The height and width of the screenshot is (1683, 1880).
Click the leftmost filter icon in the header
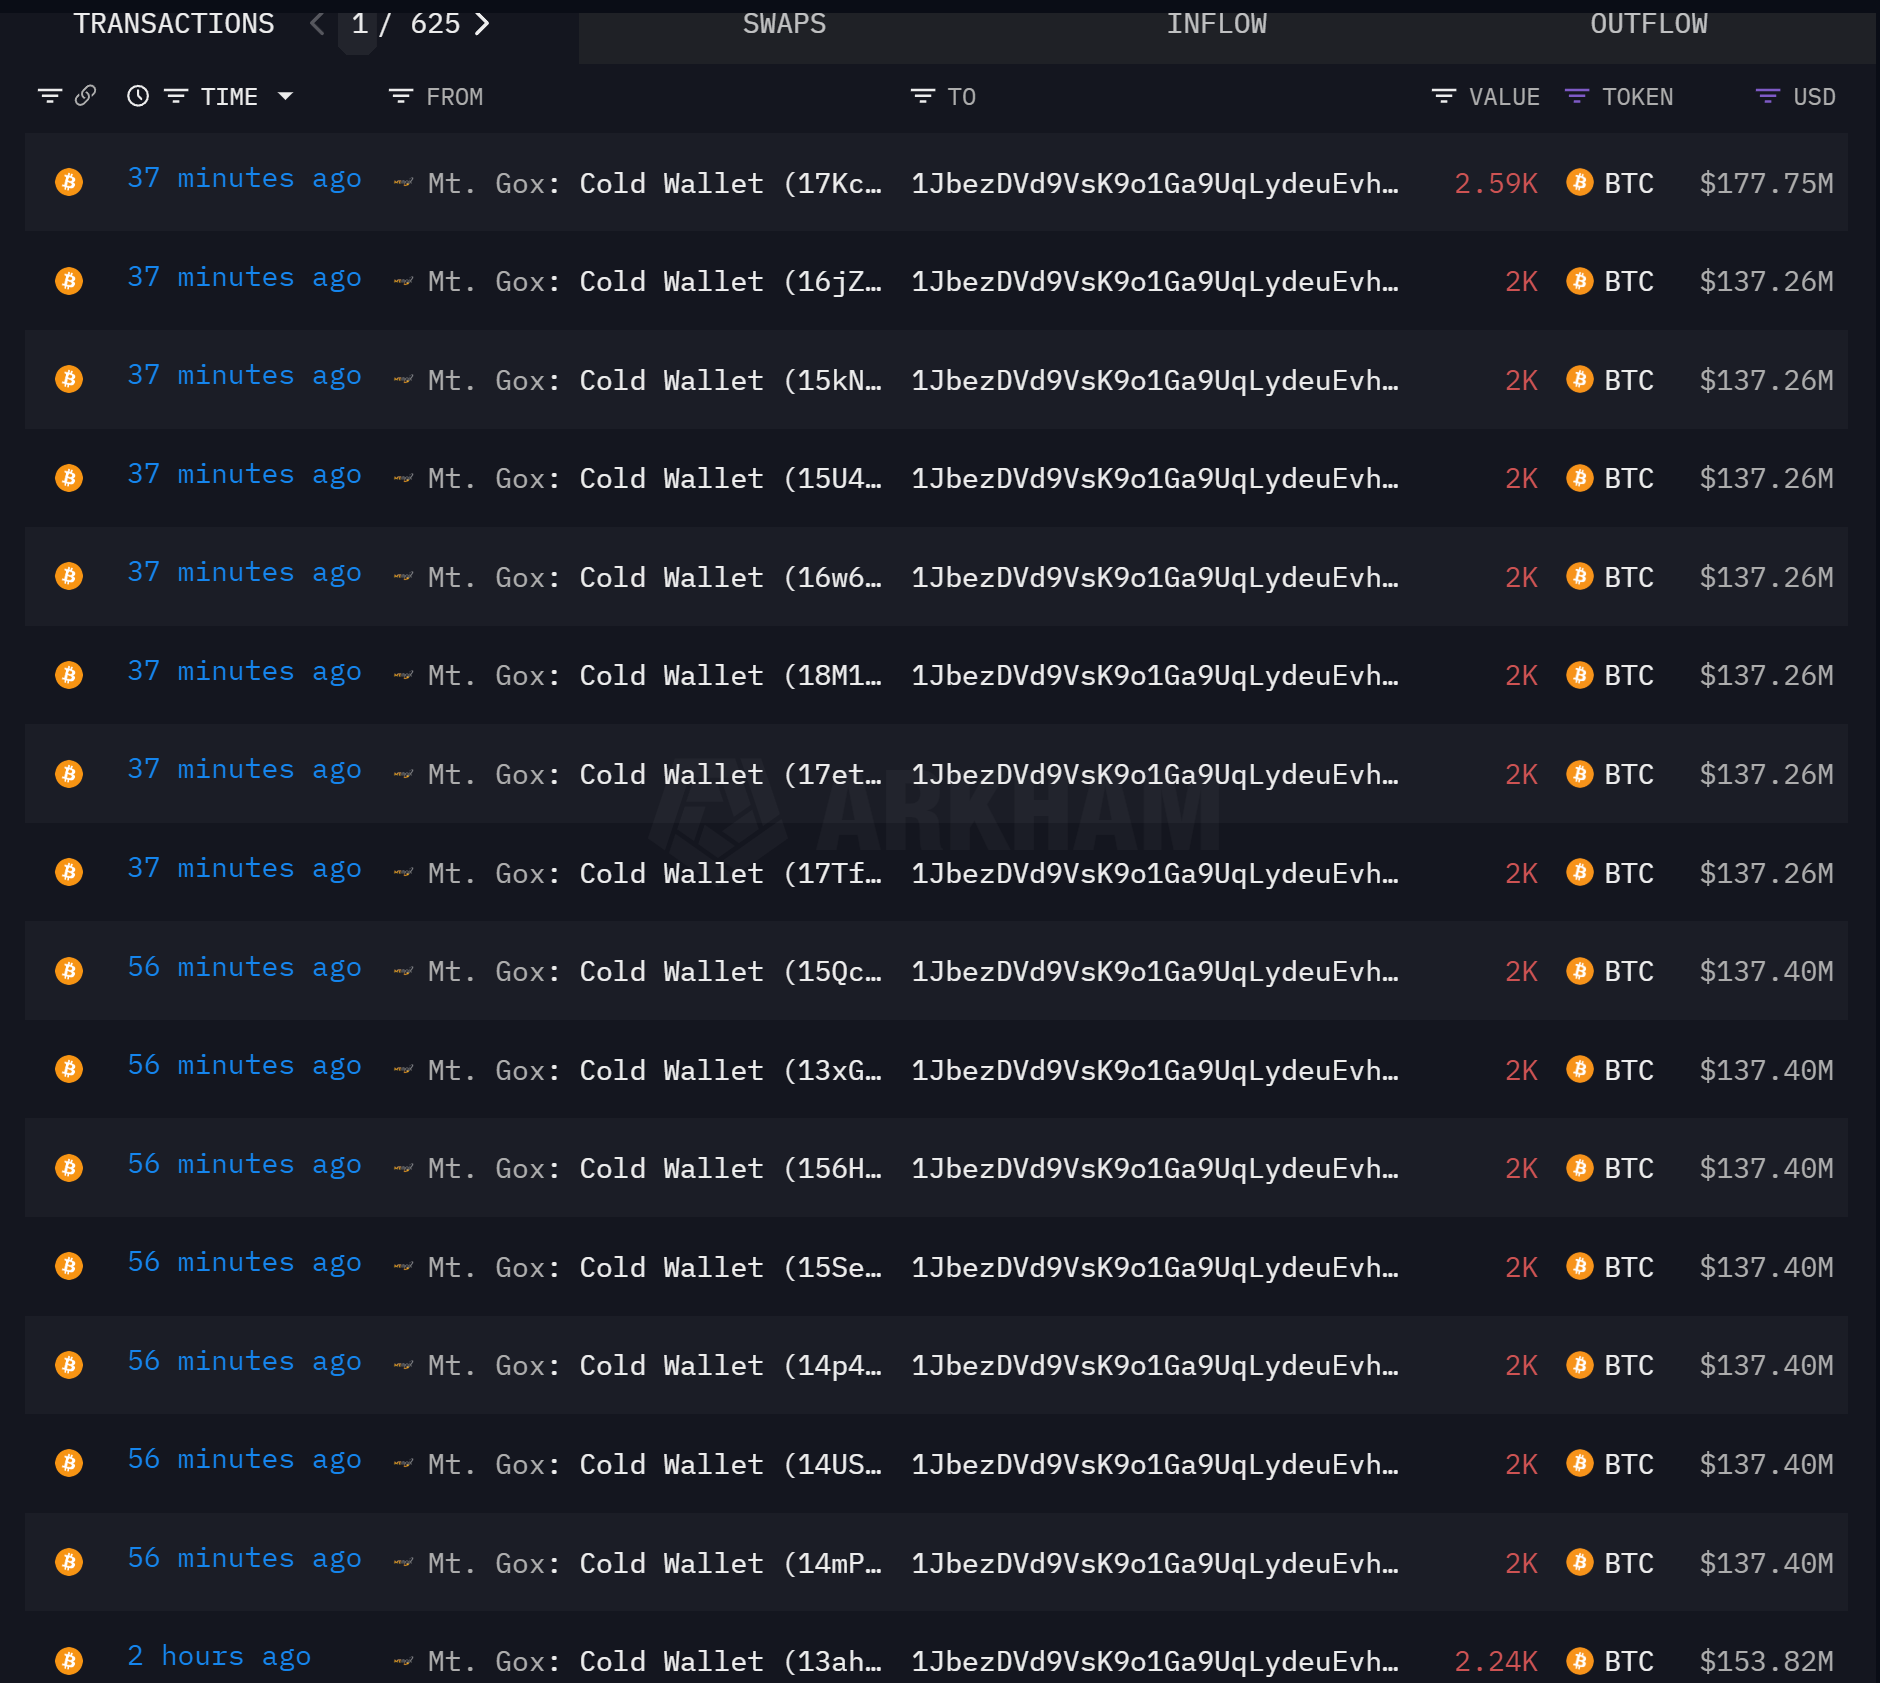(50, 96)
